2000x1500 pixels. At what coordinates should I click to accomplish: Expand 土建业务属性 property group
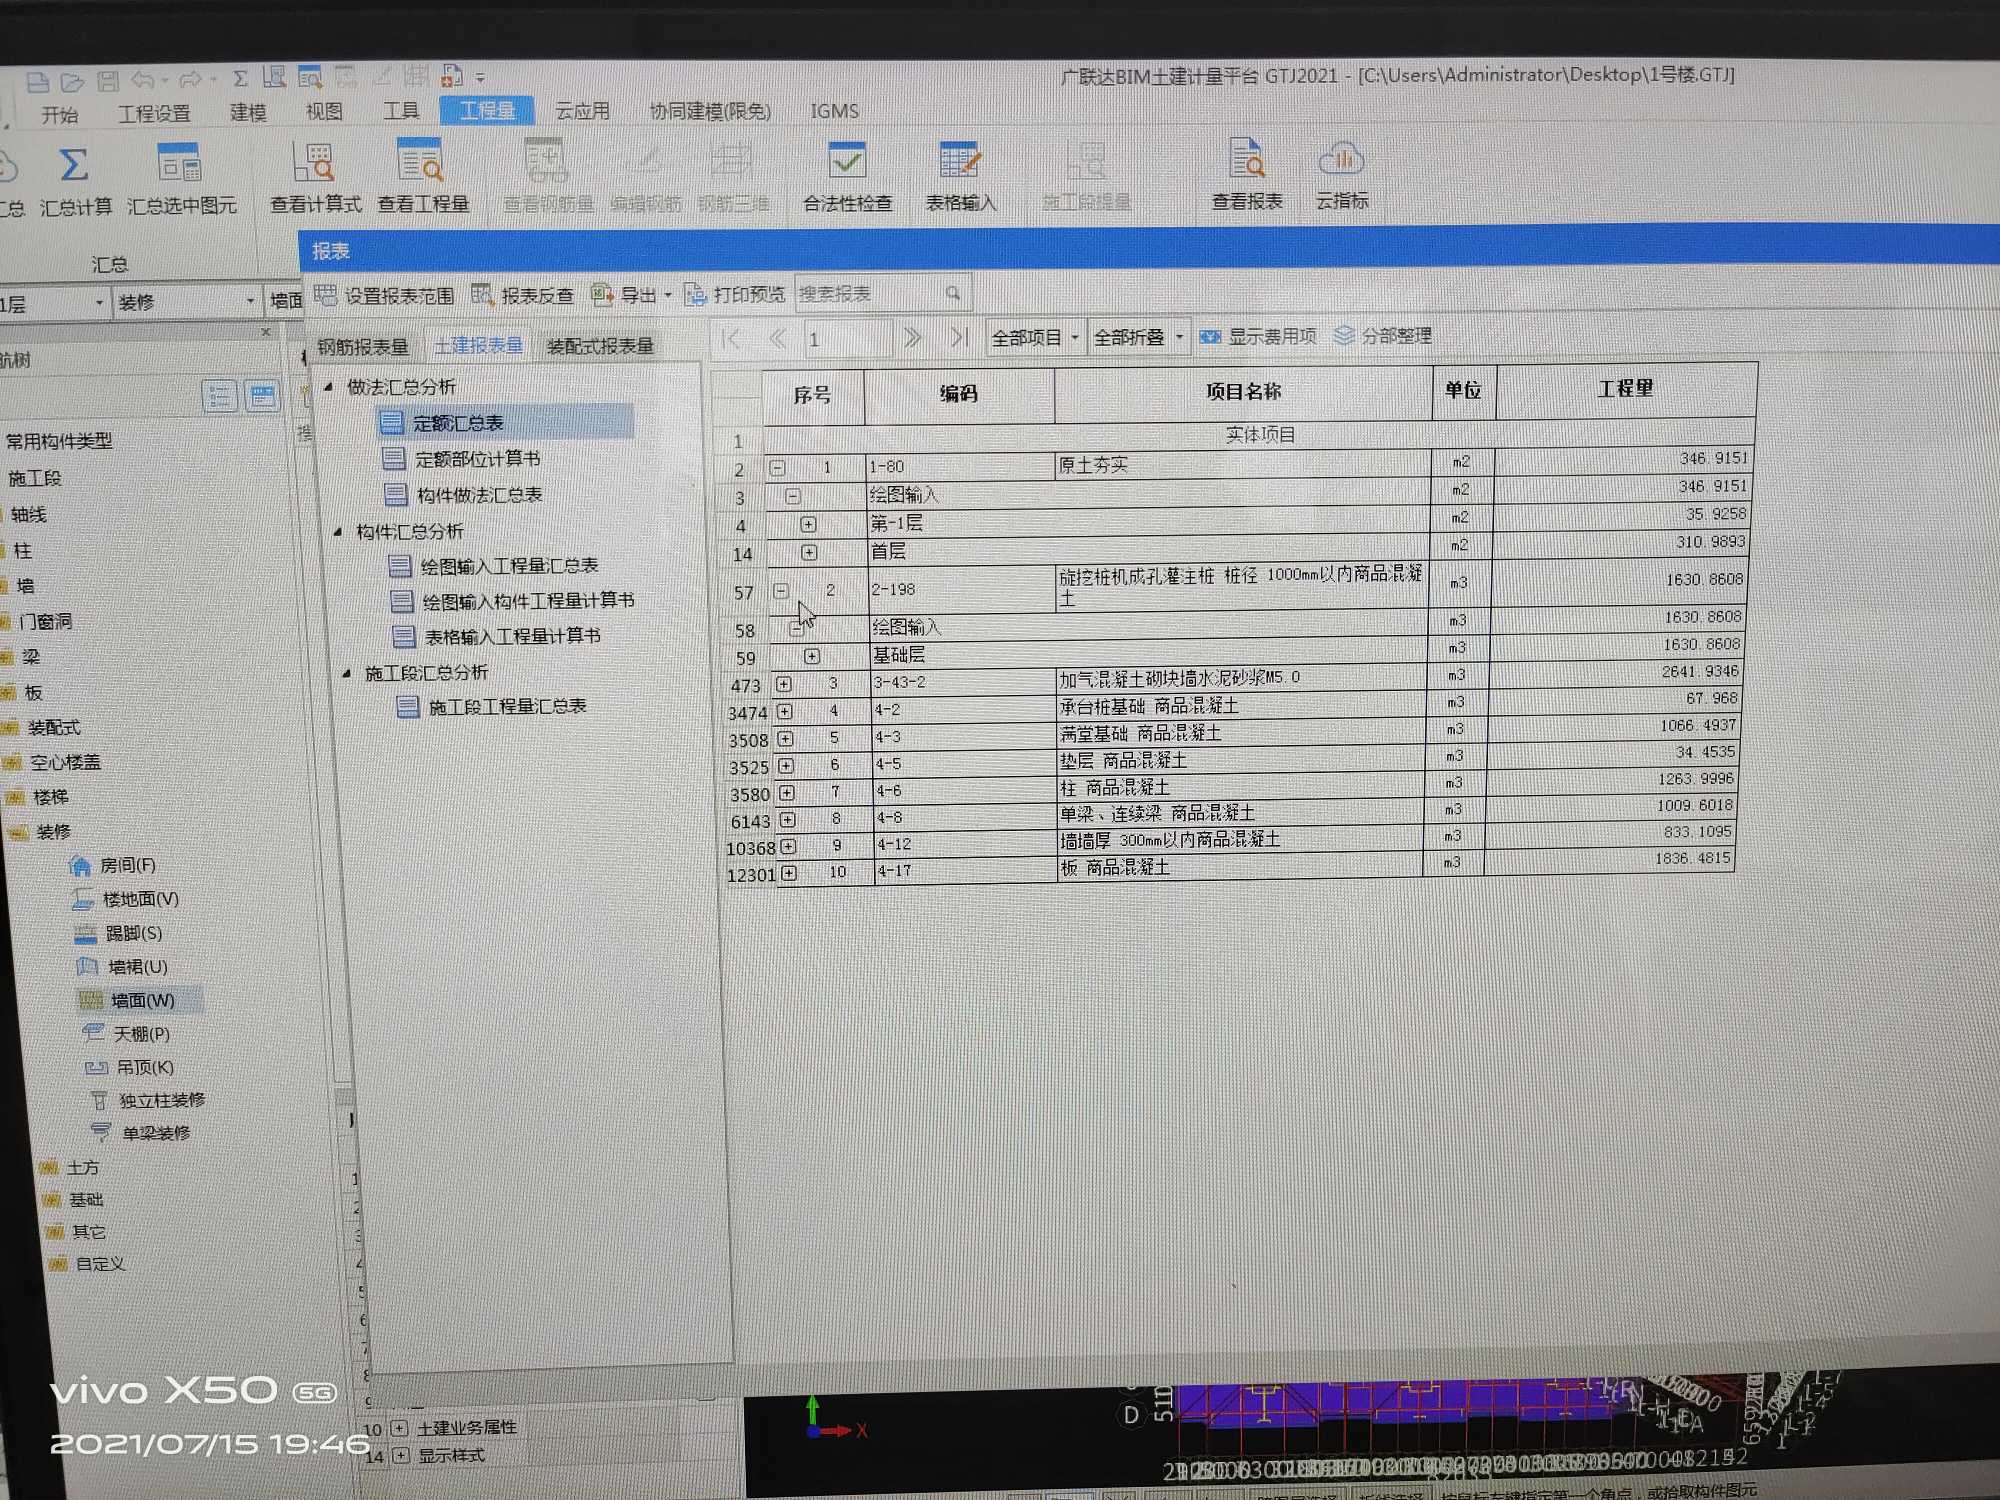(399, 1428)
